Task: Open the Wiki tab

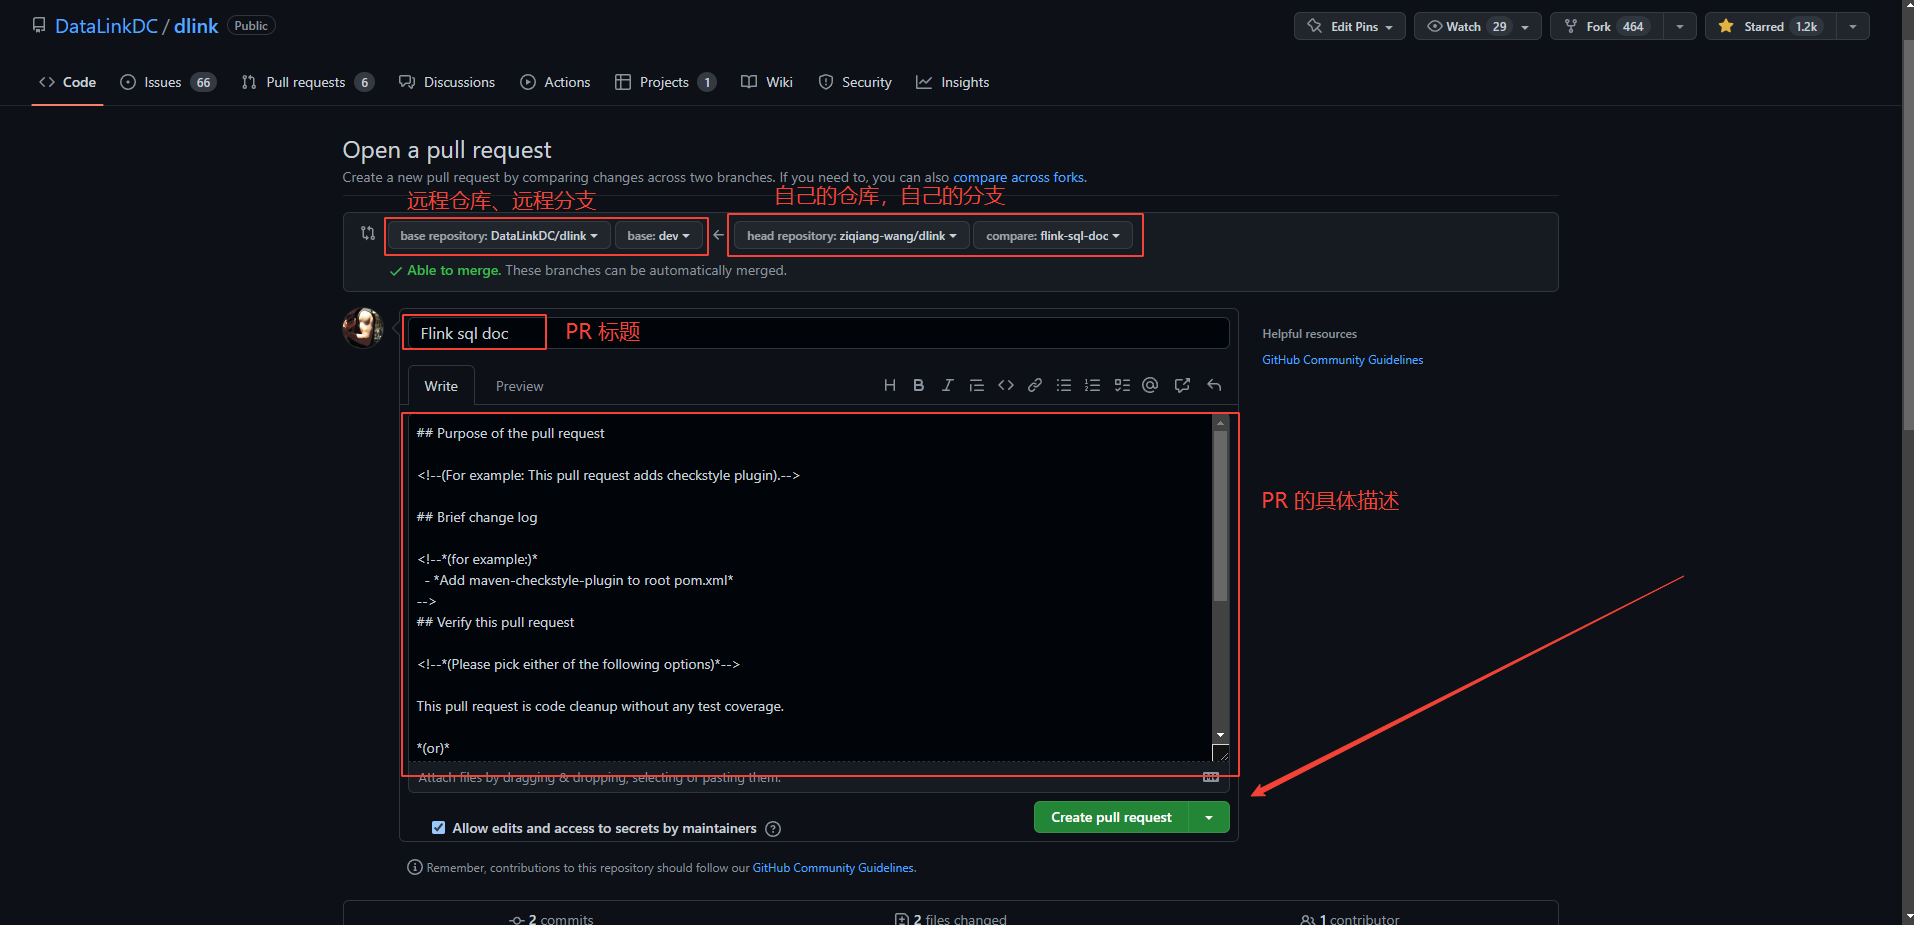Action: [x=767, y=82]
